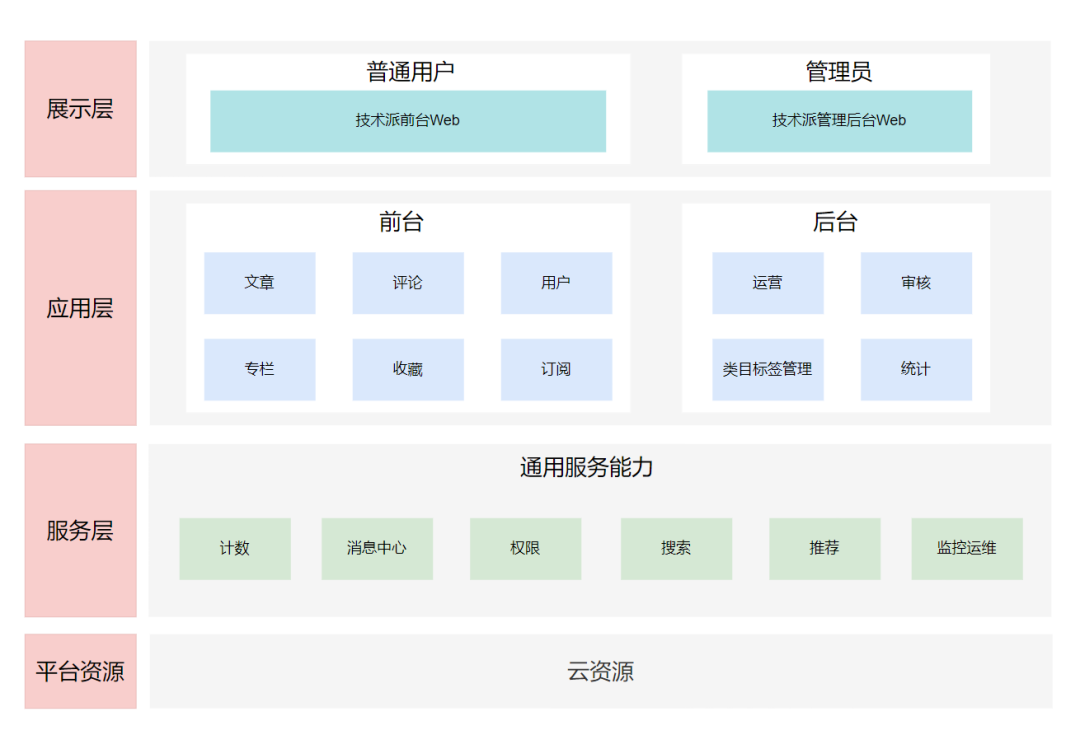Click the 用户 box under 前台

(556, 283)
